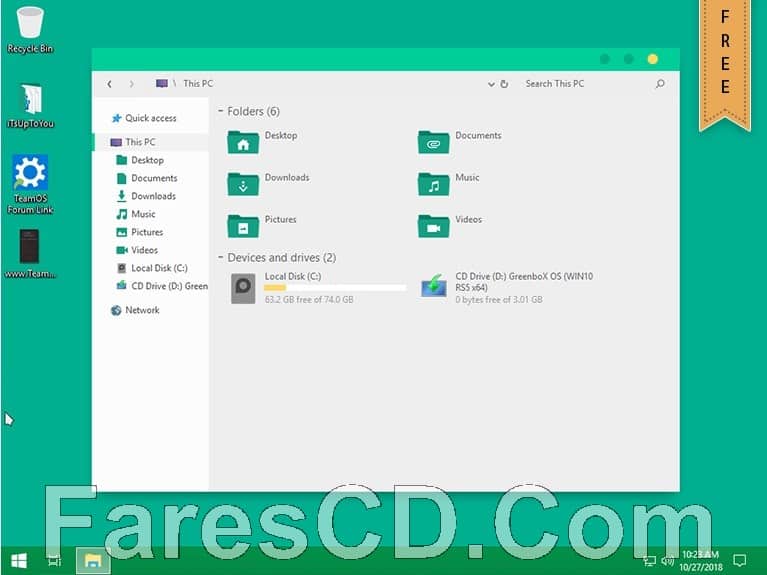Click the 'Folders (6)' header text
The height and width of the screenshot is (575, 767).
click(x=253, y=111)
